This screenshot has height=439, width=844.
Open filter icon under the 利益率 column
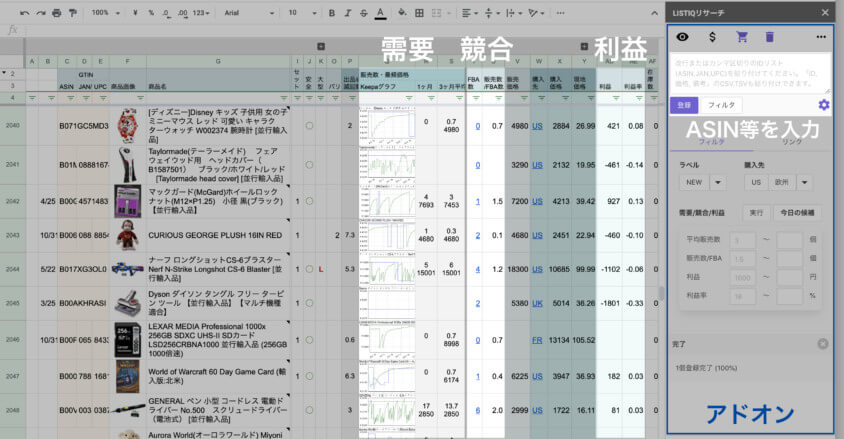coord(639,98)
